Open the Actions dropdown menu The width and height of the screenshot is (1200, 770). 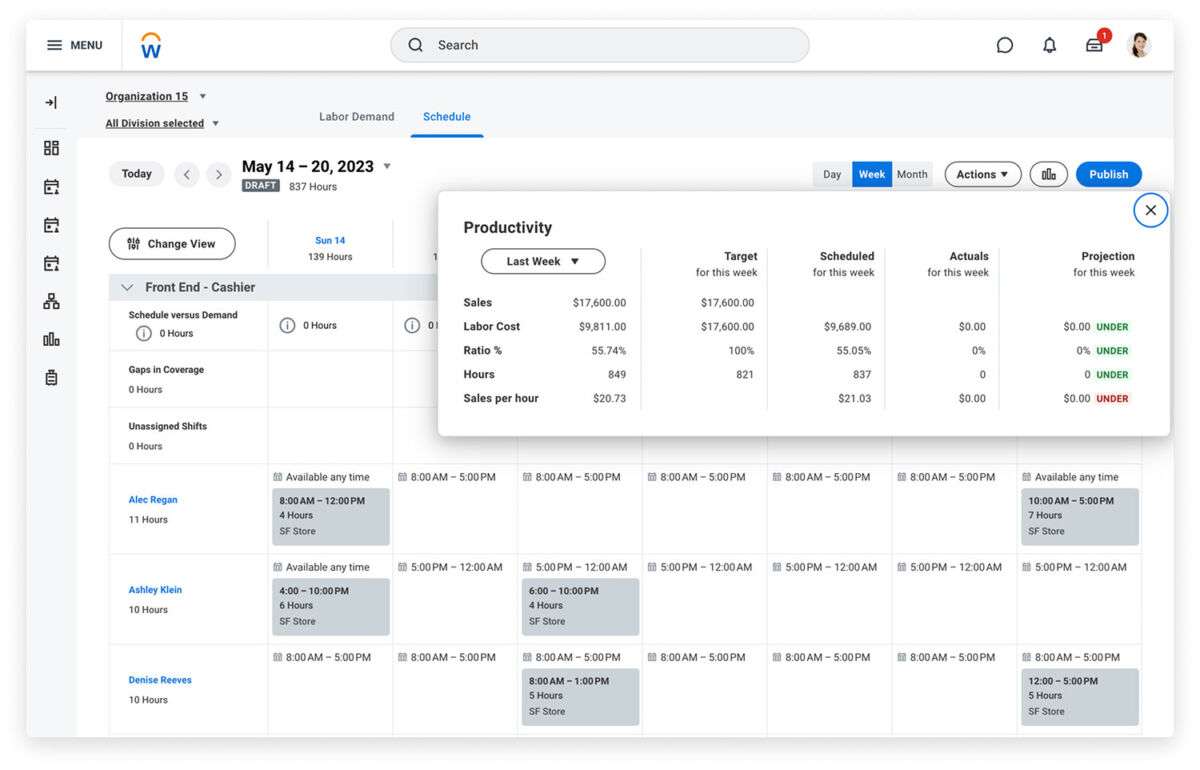981,173
